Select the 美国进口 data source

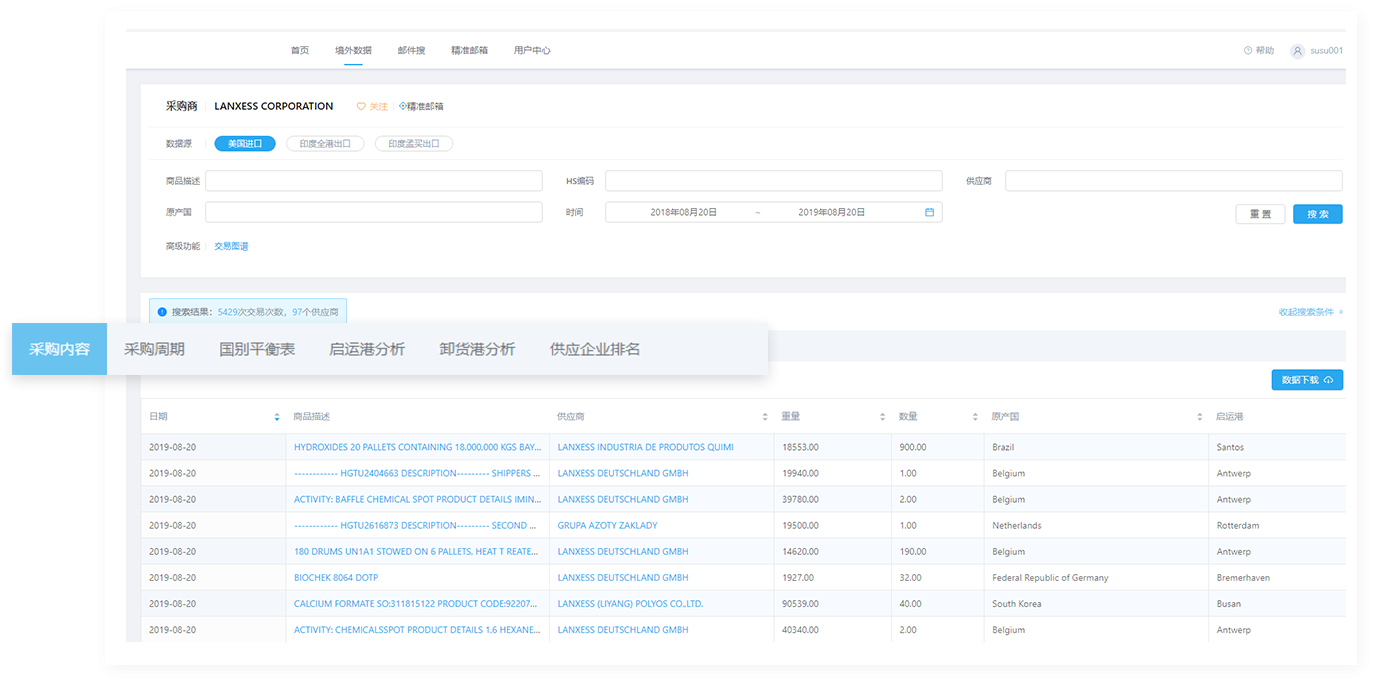[245, 144]
